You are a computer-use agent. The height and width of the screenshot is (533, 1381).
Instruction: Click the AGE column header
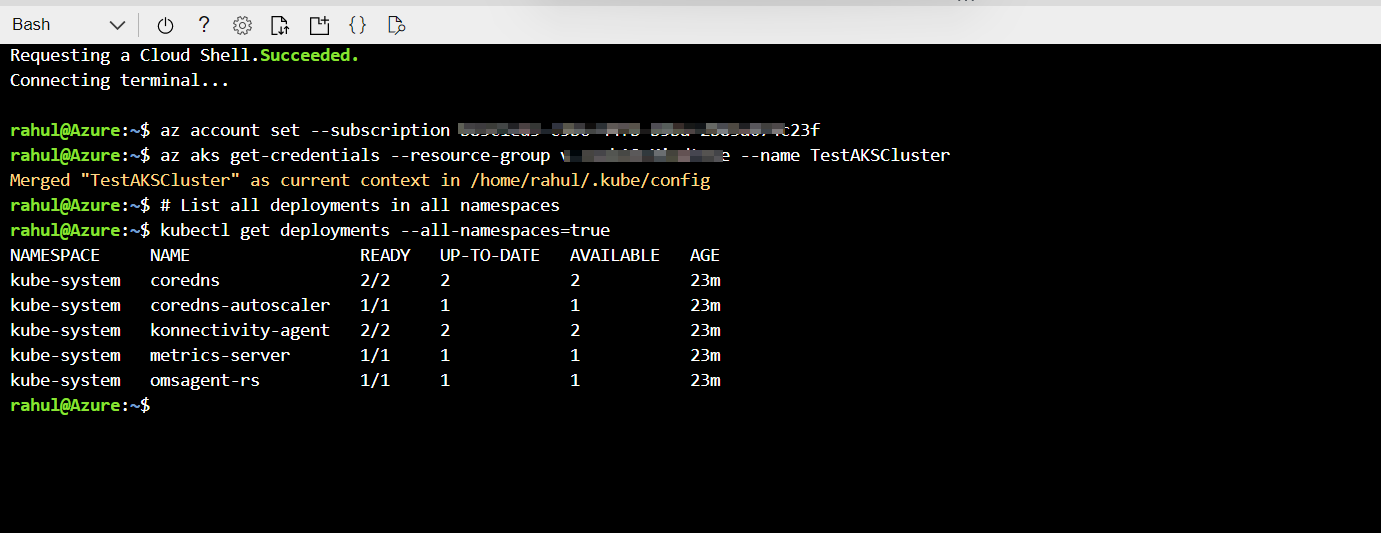point(705,255)
